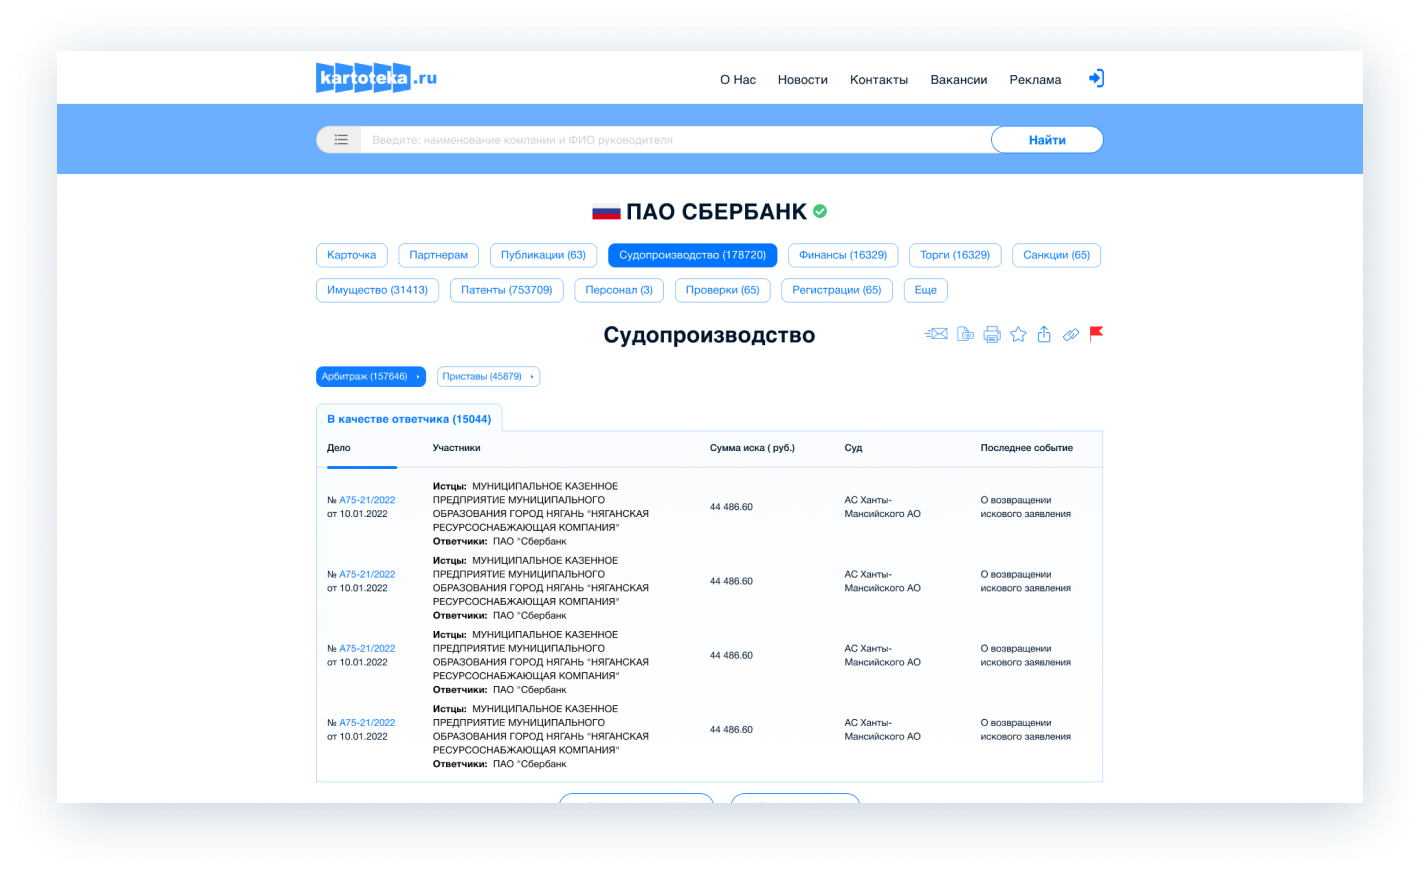Select the В качестве ответчика (15044) tab
Image resolution: width=1427 pixels, height=873 pixels.
pyautogui.click(x=409, y=419)
